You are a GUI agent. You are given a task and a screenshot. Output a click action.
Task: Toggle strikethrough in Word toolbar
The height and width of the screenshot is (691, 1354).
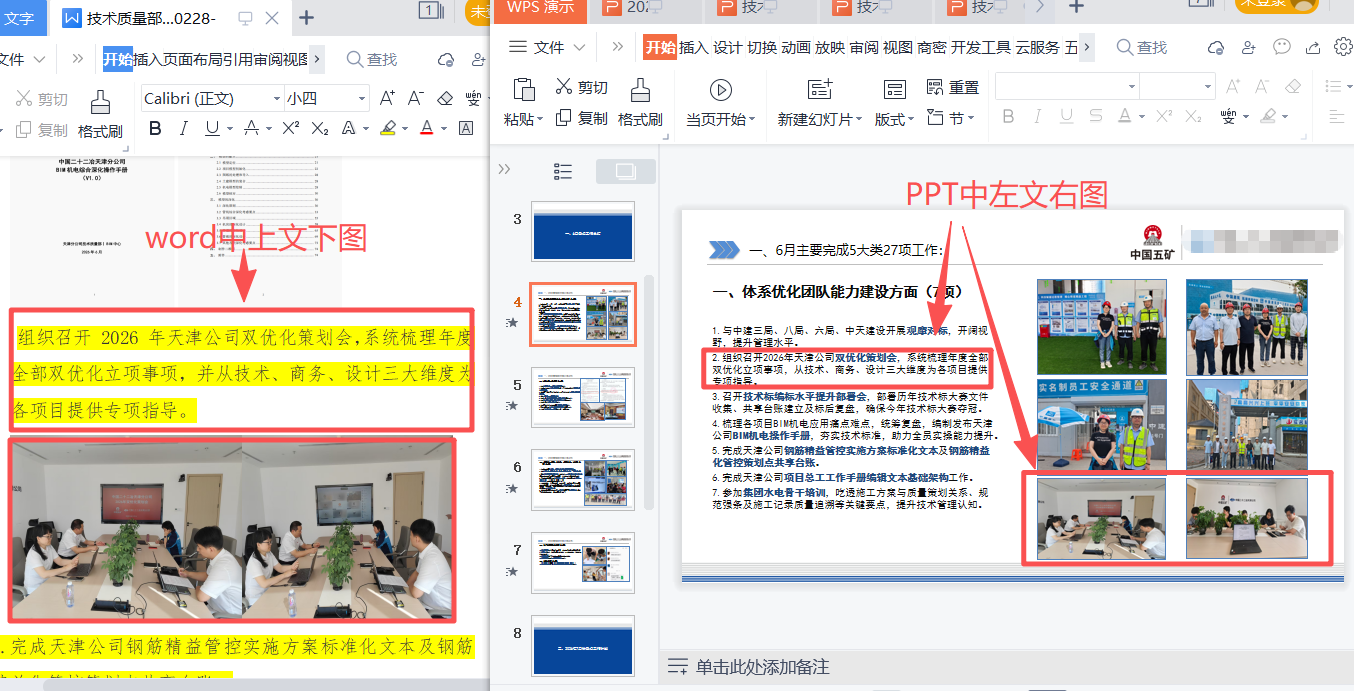(x=251, y=128)
